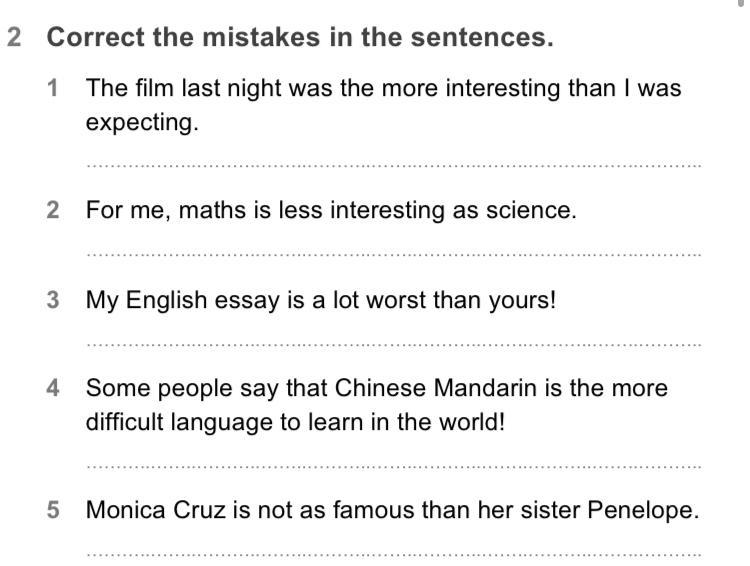Click the name 'Penelope' in sentence 5
Viewport: 750px width, 566px height.
[x=643, y=510]
